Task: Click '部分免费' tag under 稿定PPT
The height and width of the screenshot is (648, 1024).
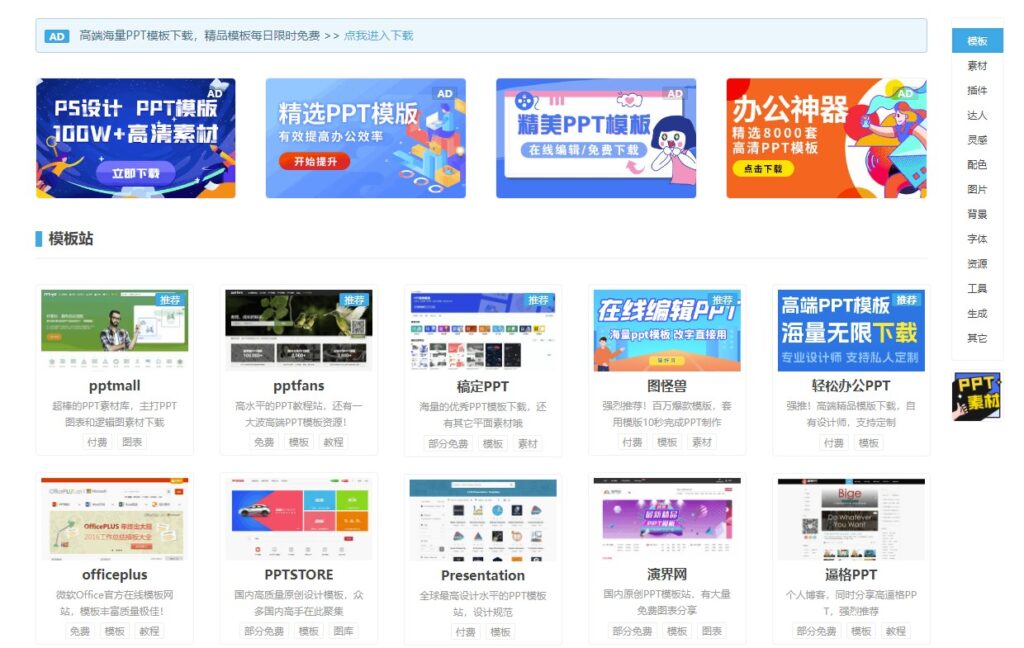Action: (448, 444)
